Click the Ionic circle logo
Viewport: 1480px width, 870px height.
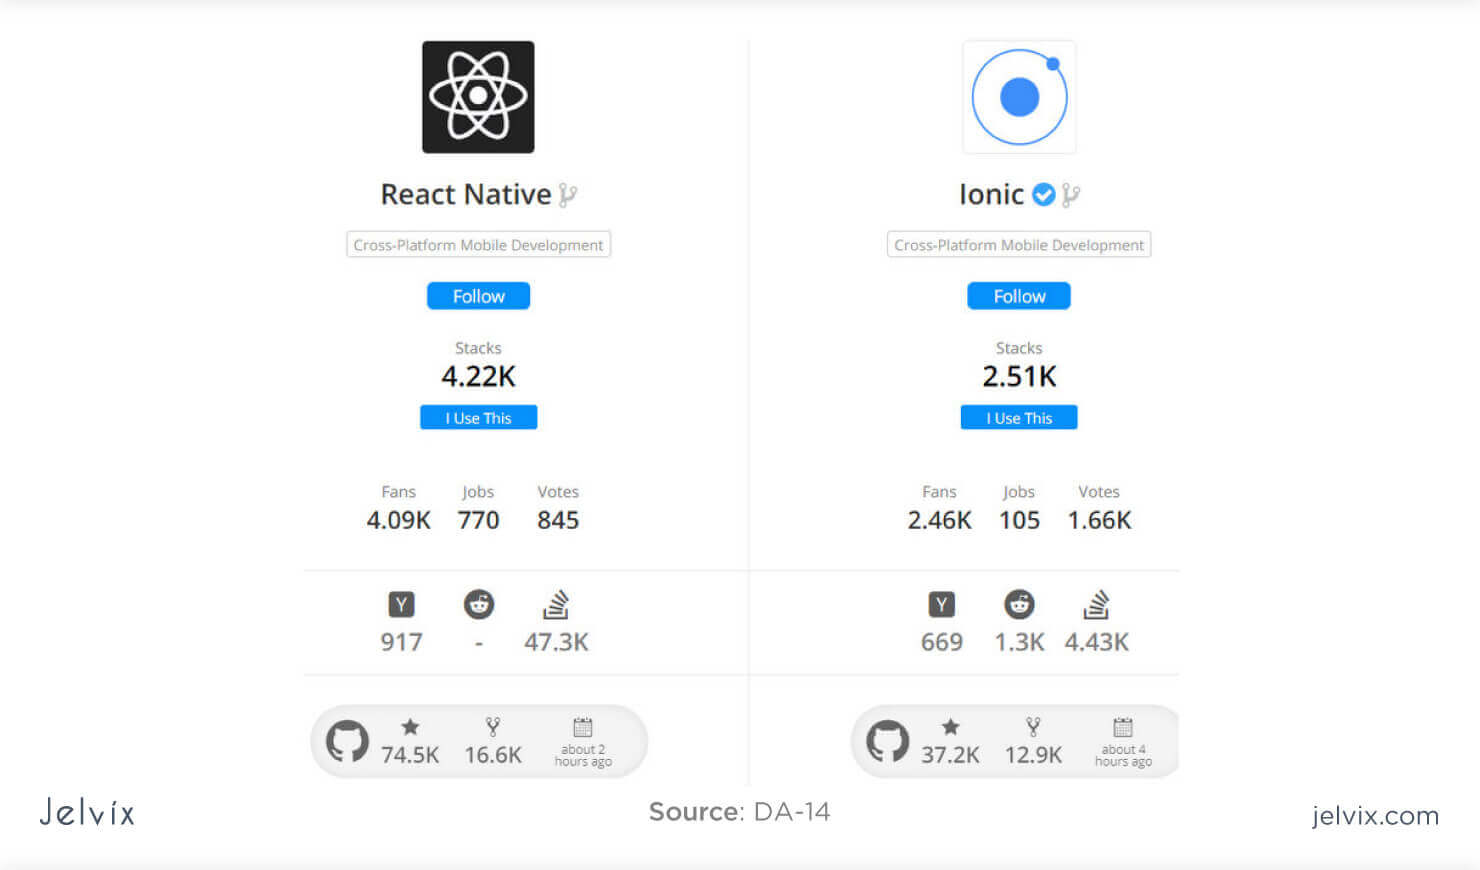tap(1018, 96)
